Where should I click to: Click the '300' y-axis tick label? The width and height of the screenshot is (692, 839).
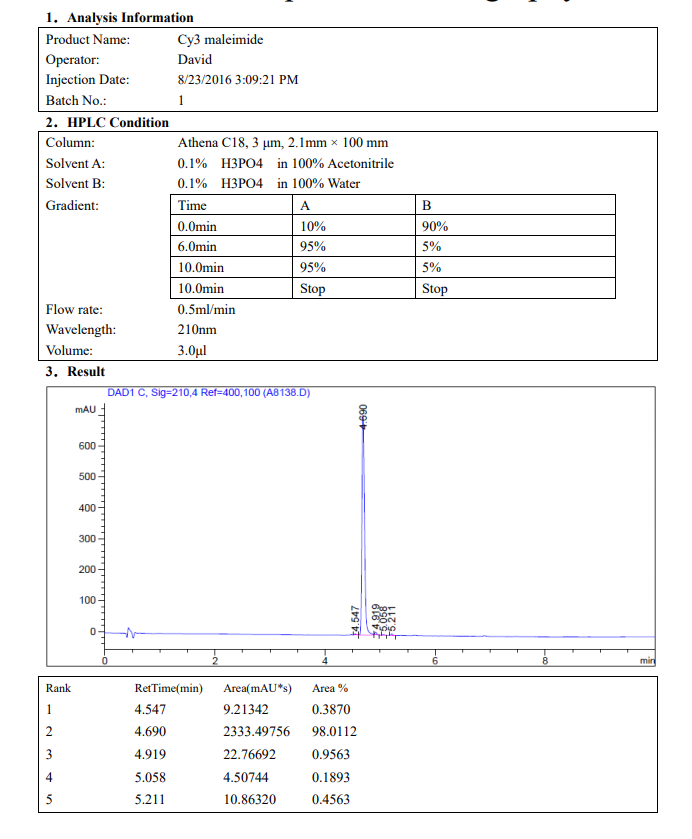coord(87,539)
